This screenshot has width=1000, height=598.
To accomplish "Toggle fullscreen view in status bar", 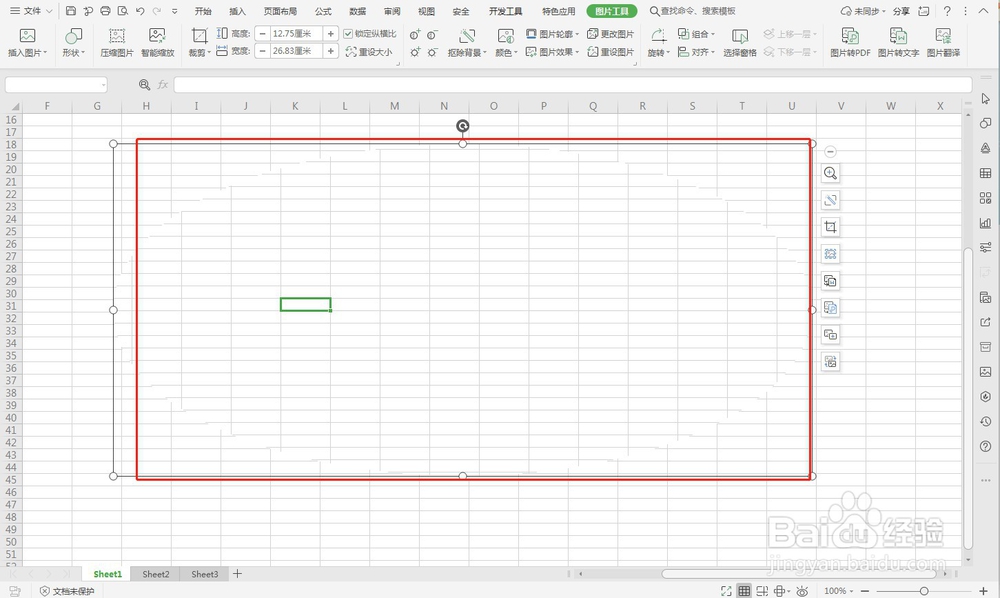I will coord(726,591).
